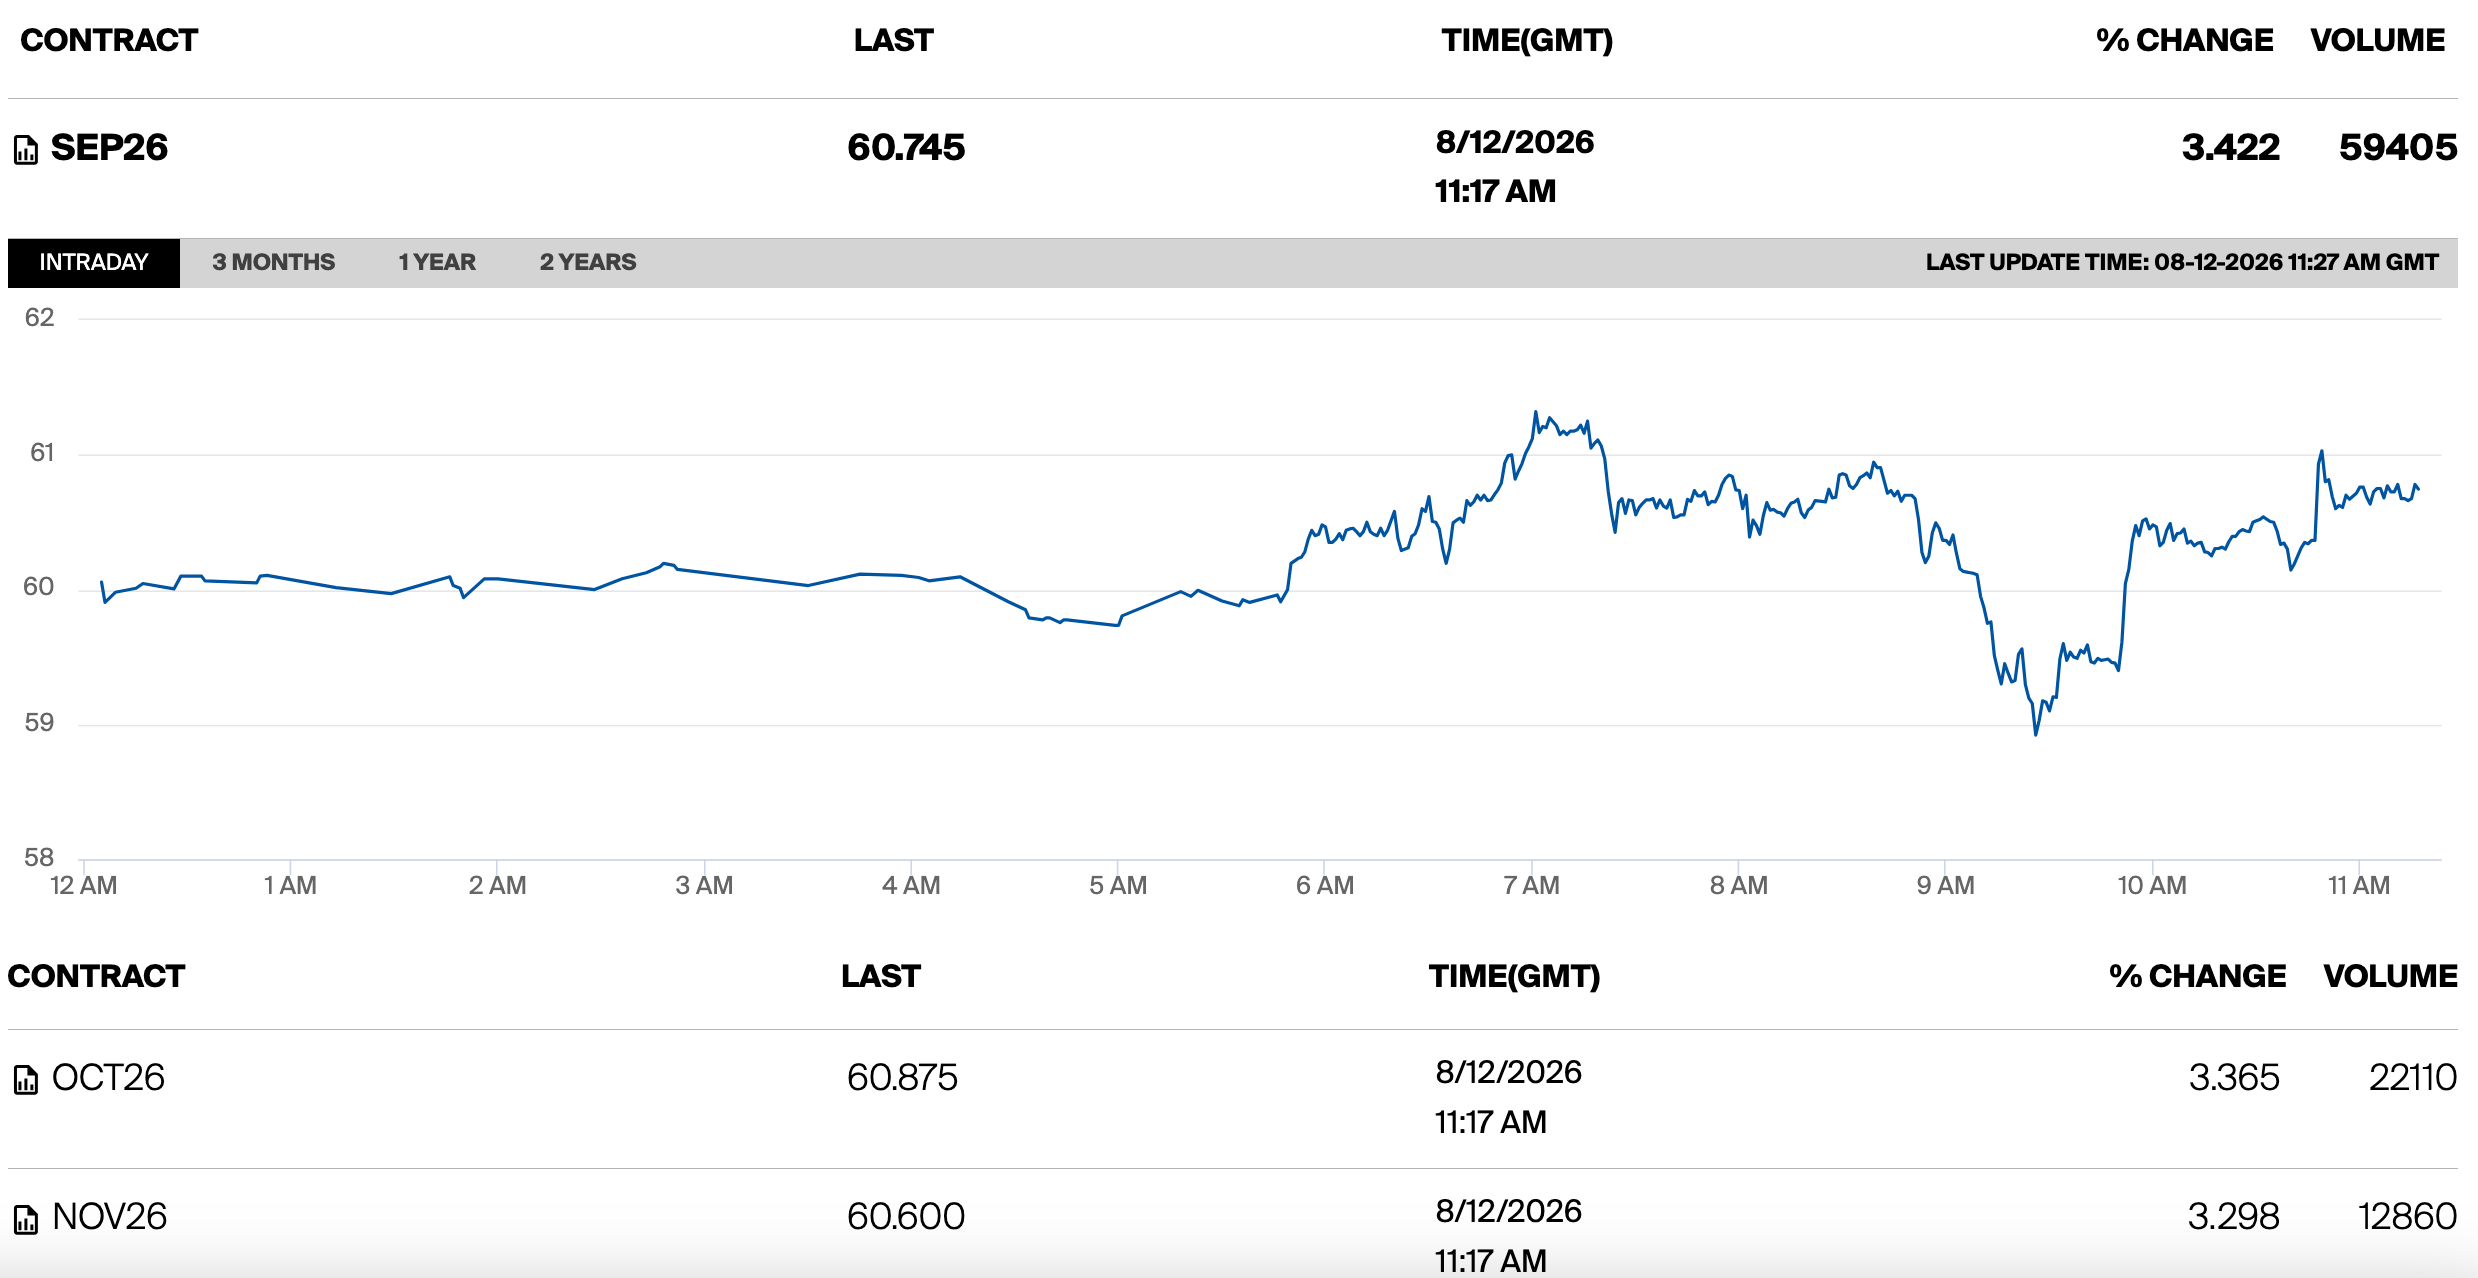Open the chart icon next to OCT26
Screen dimensions: 2478x1278
coord(26,1080)
